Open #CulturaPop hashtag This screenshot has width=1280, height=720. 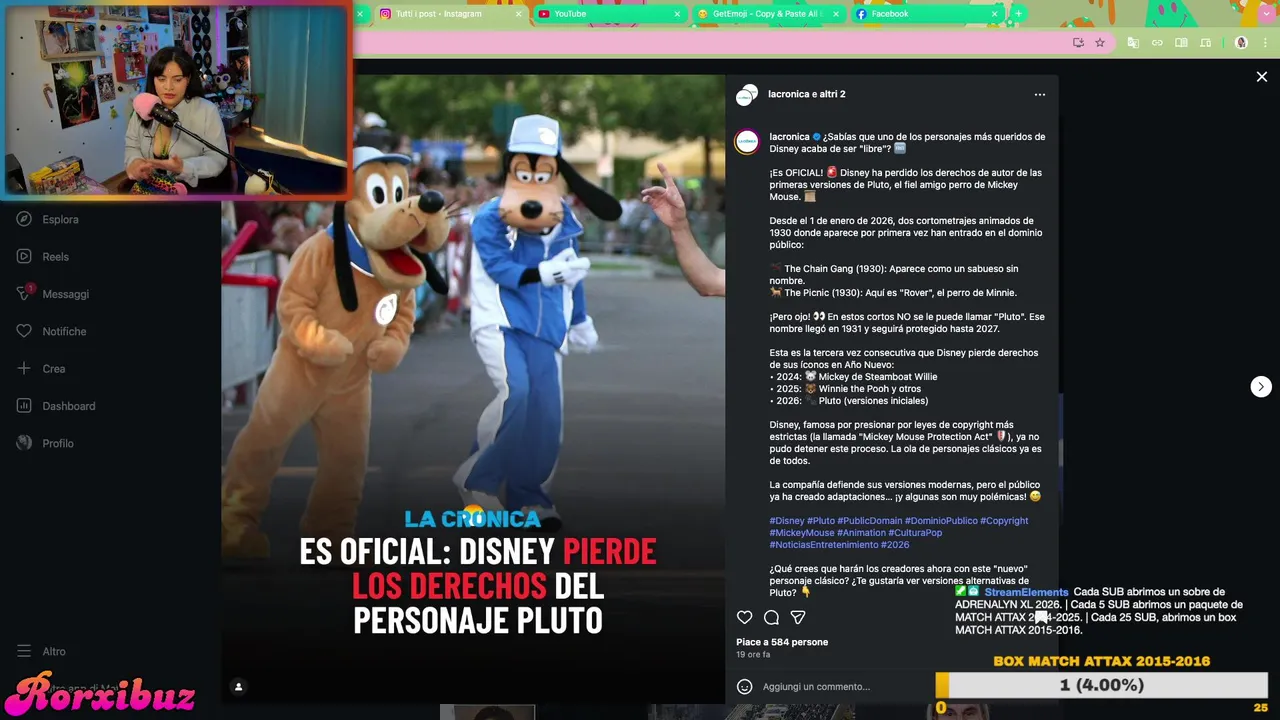tap(915, 533)
